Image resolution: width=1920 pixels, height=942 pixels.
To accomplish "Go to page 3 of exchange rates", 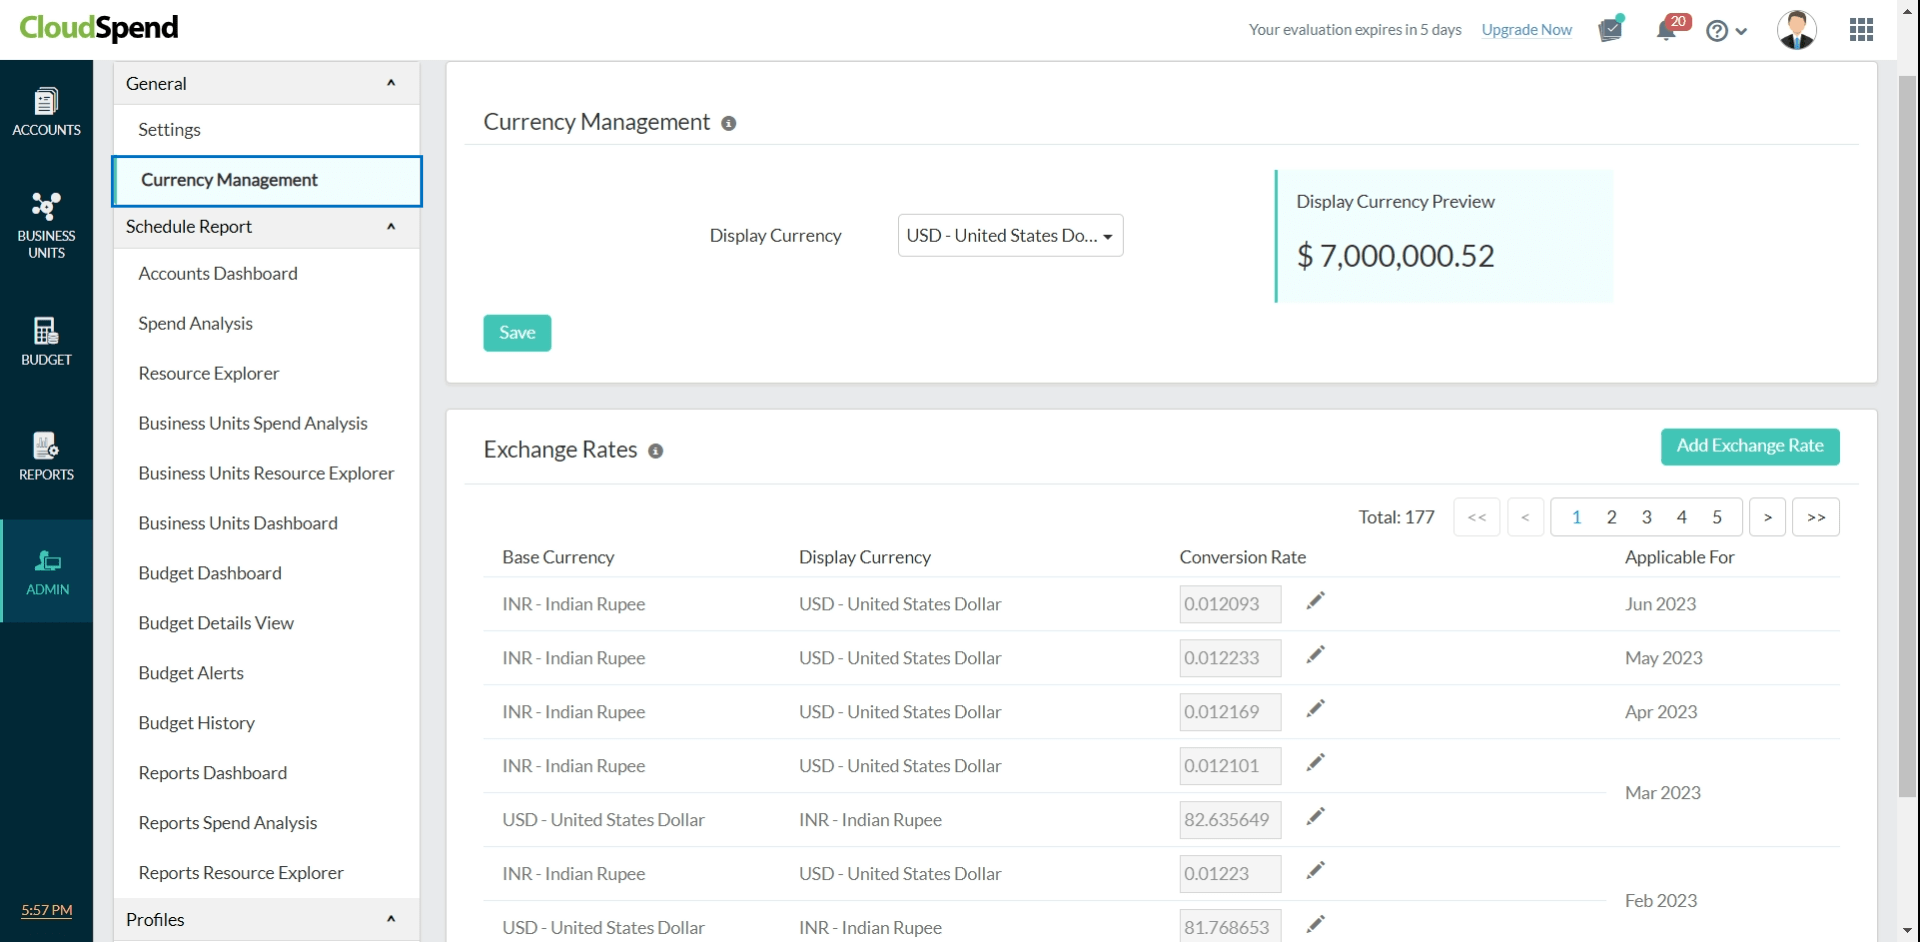I will (1646, 516).
